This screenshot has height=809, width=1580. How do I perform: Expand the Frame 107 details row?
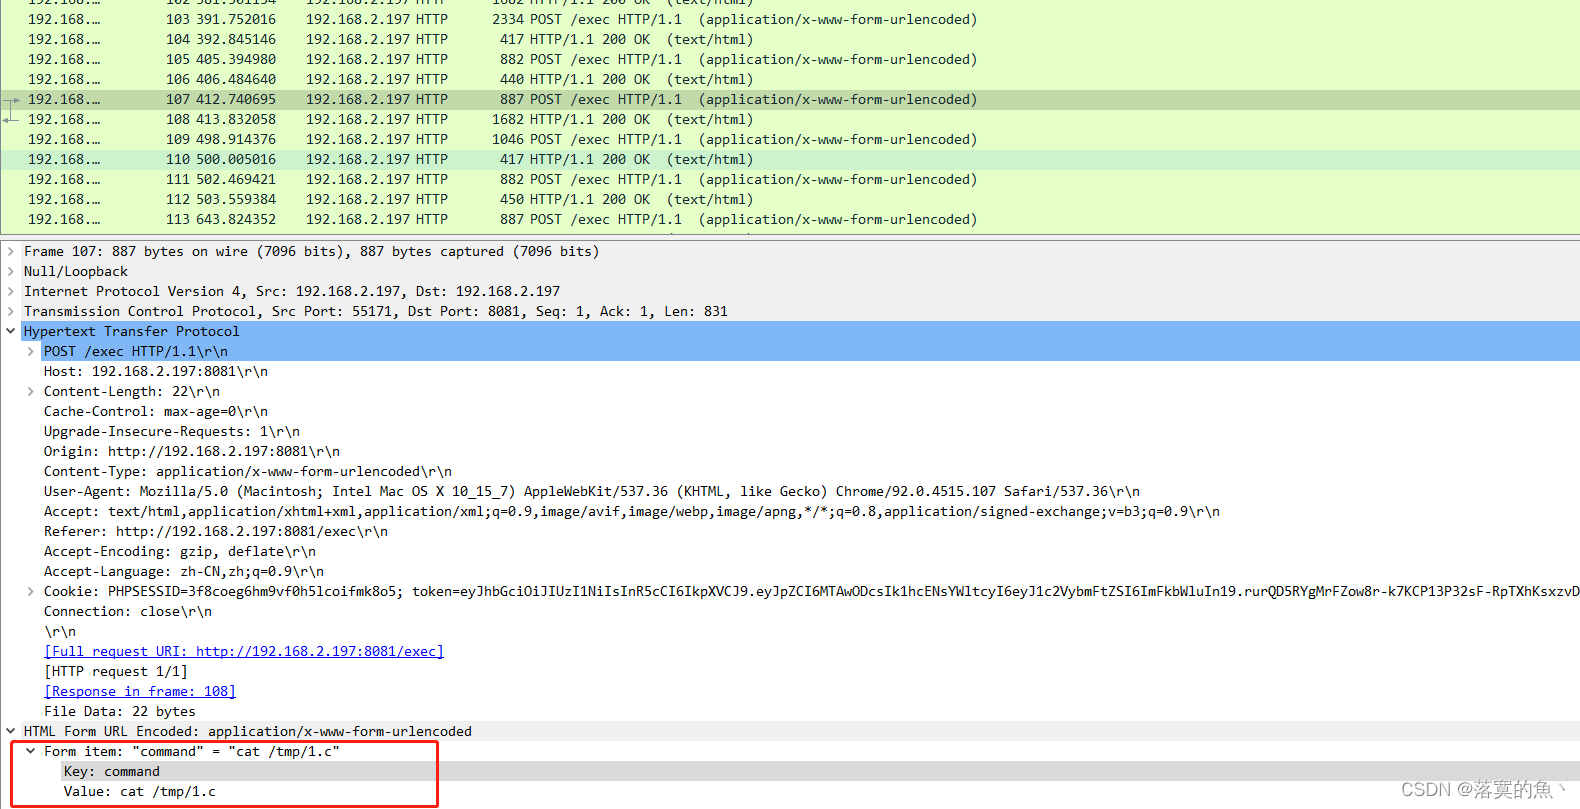(11, 251)
